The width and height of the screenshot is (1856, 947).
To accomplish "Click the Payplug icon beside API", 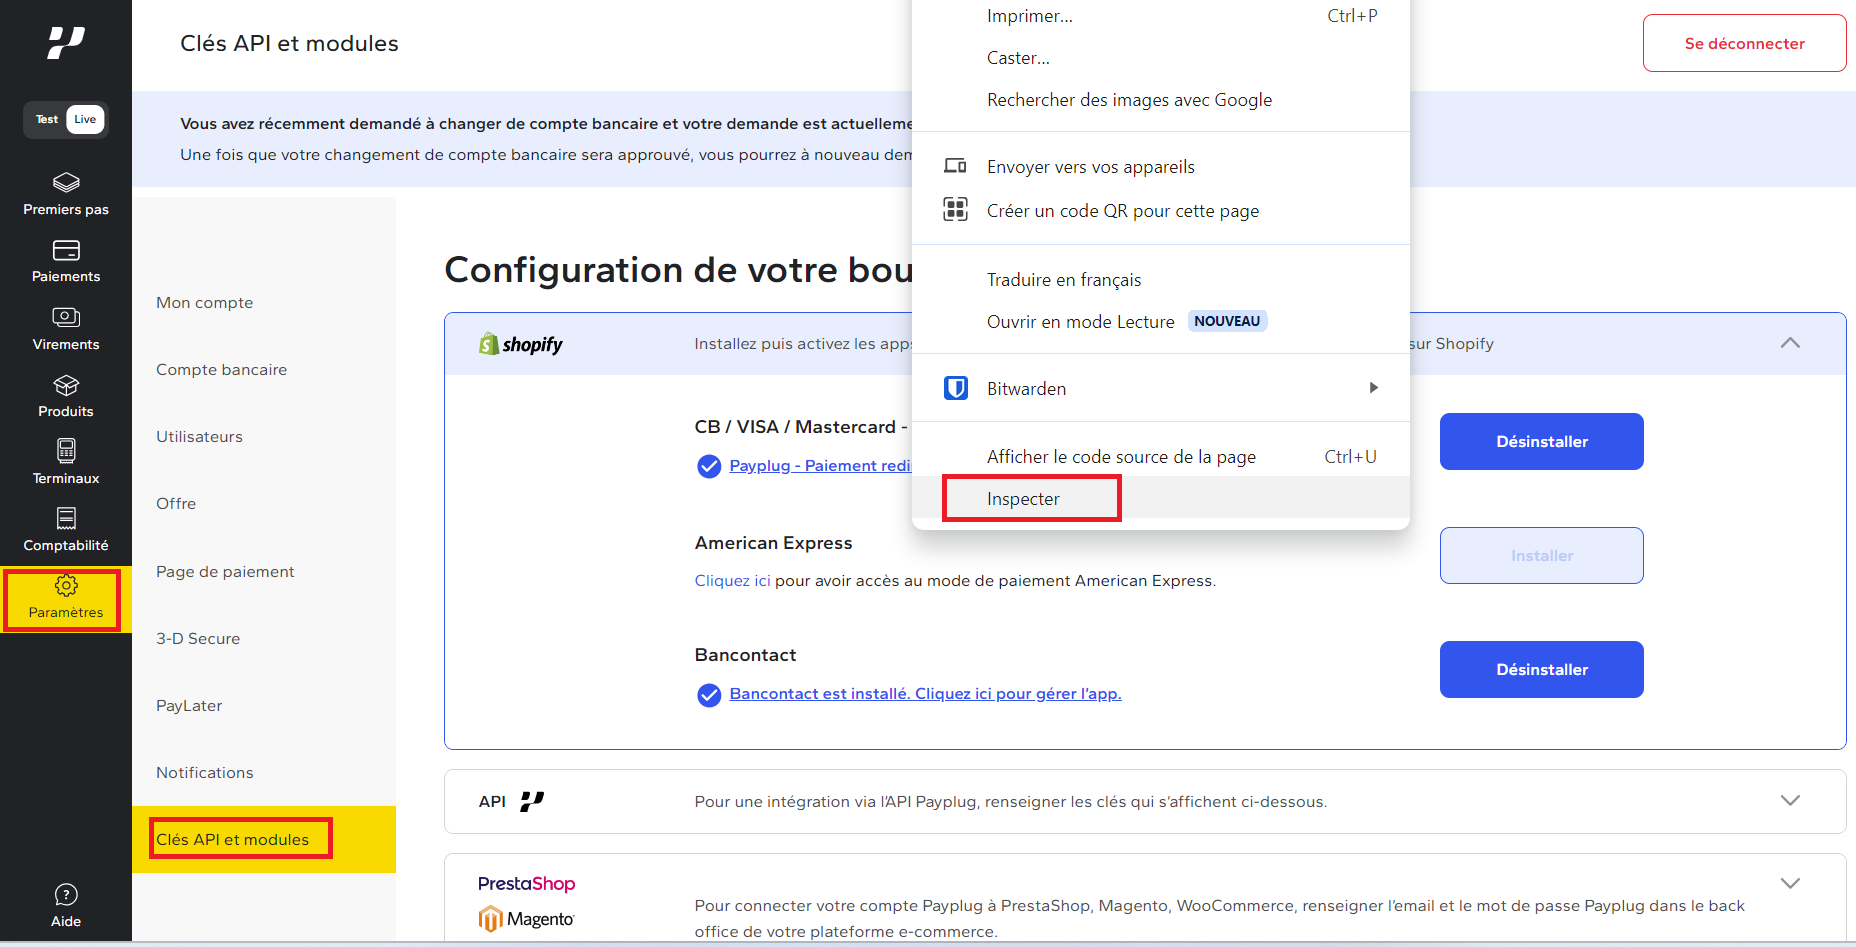I will click(532, 801).
